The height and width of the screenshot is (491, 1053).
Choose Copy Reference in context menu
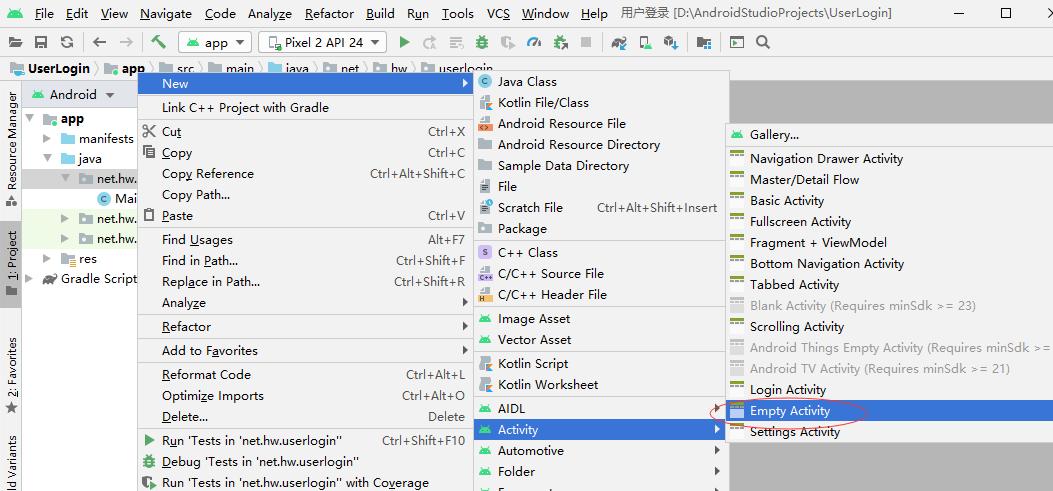tap(306, 174)
